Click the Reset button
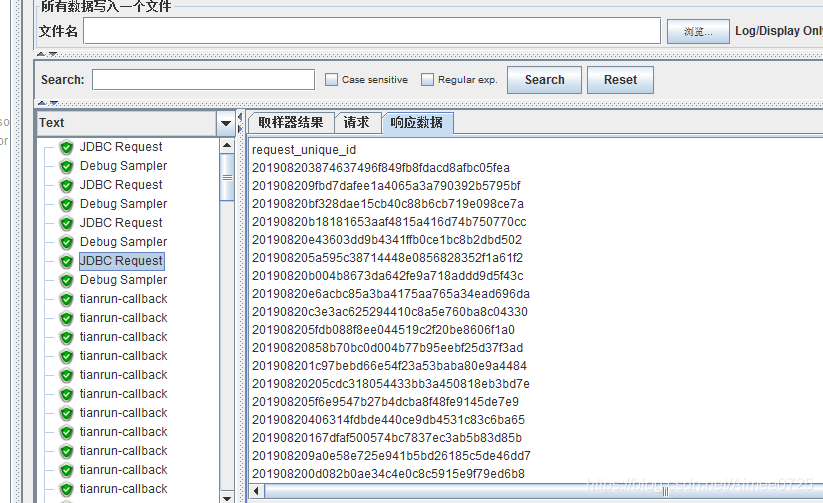The image size is (823, 503). pyautogui.click(x=620, y=80)
